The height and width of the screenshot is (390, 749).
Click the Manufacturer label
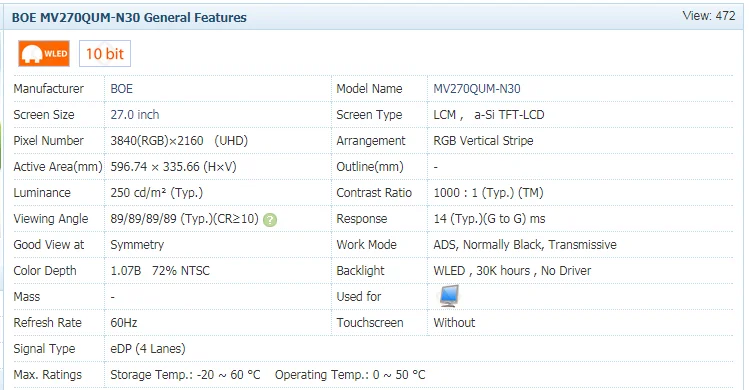click(x=49, y=89)
